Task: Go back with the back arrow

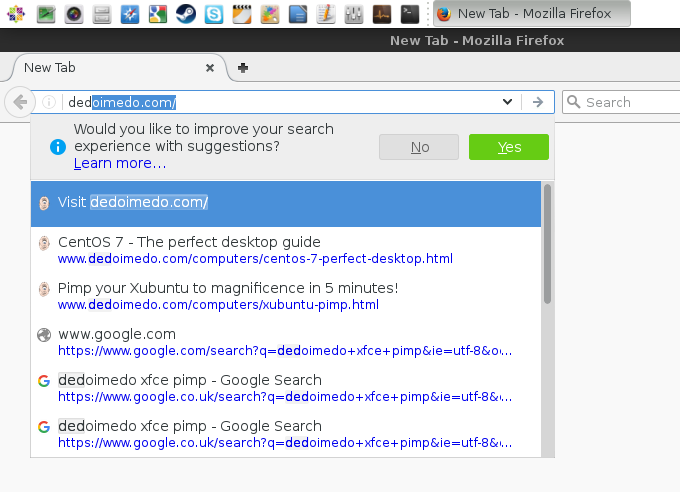Action: click(20, 102)
